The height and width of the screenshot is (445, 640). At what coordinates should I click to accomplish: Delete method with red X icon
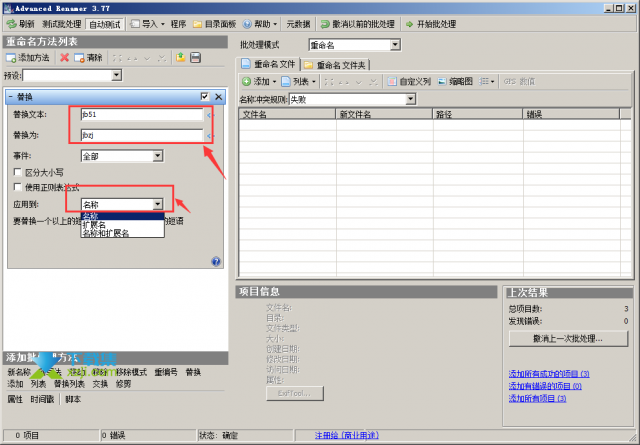[64, 58]
